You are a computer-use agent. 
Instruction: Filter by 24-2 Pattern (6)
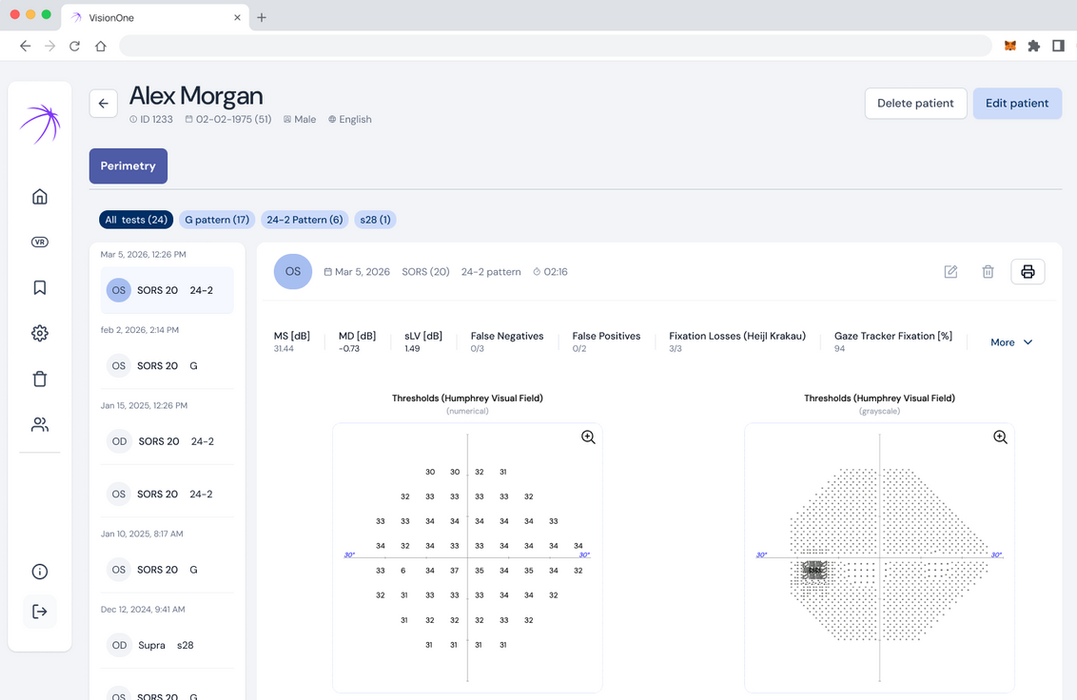[x=304, y=220]
